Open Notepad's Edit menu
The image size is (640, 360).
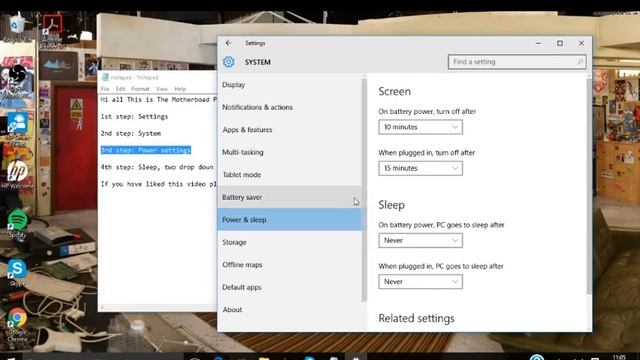(120, 89)
